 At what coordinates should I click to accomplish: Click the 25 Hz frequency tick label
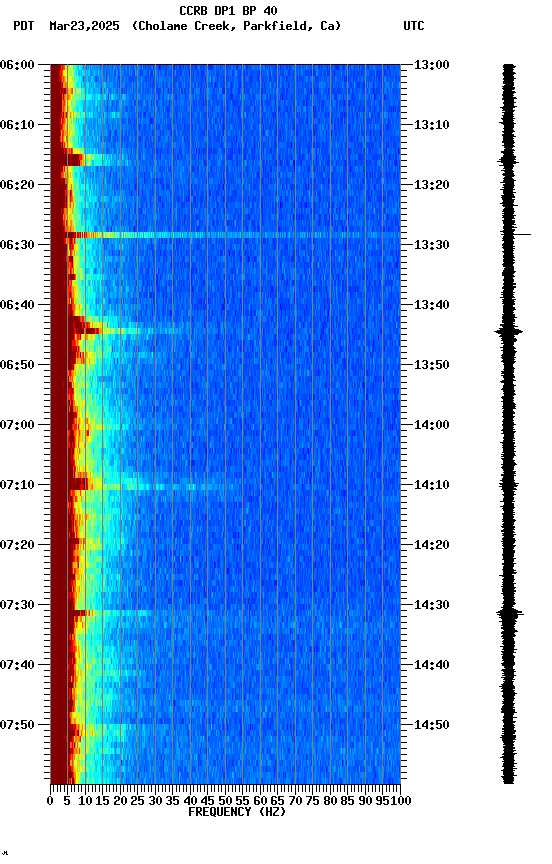138,801
